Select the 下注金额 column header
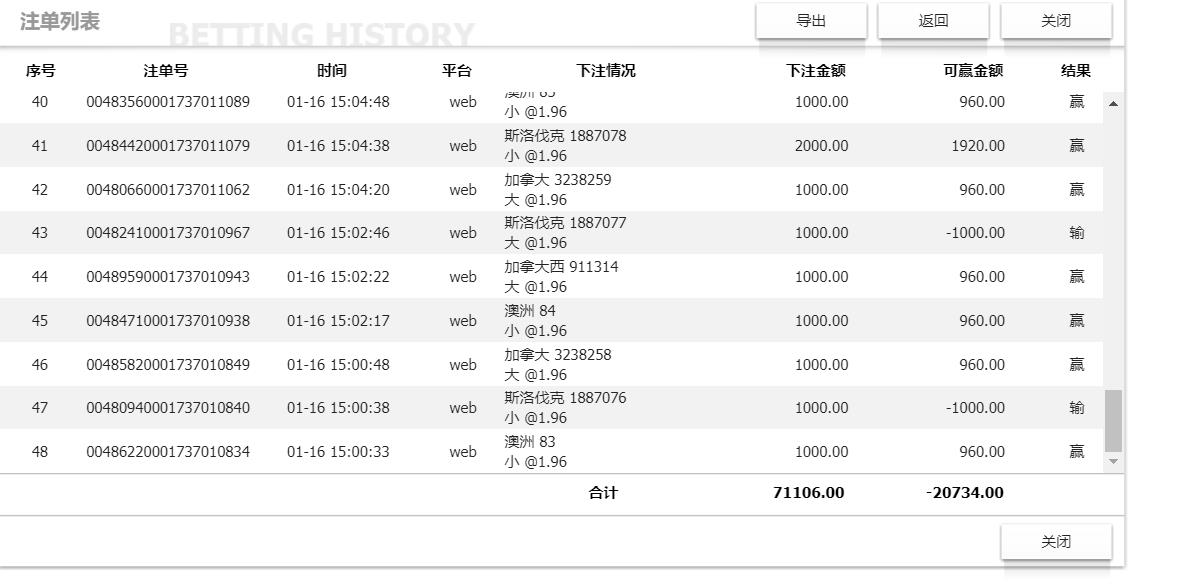Image resolution: width=1182 pixels, height=585 pixels. [815, 71]
